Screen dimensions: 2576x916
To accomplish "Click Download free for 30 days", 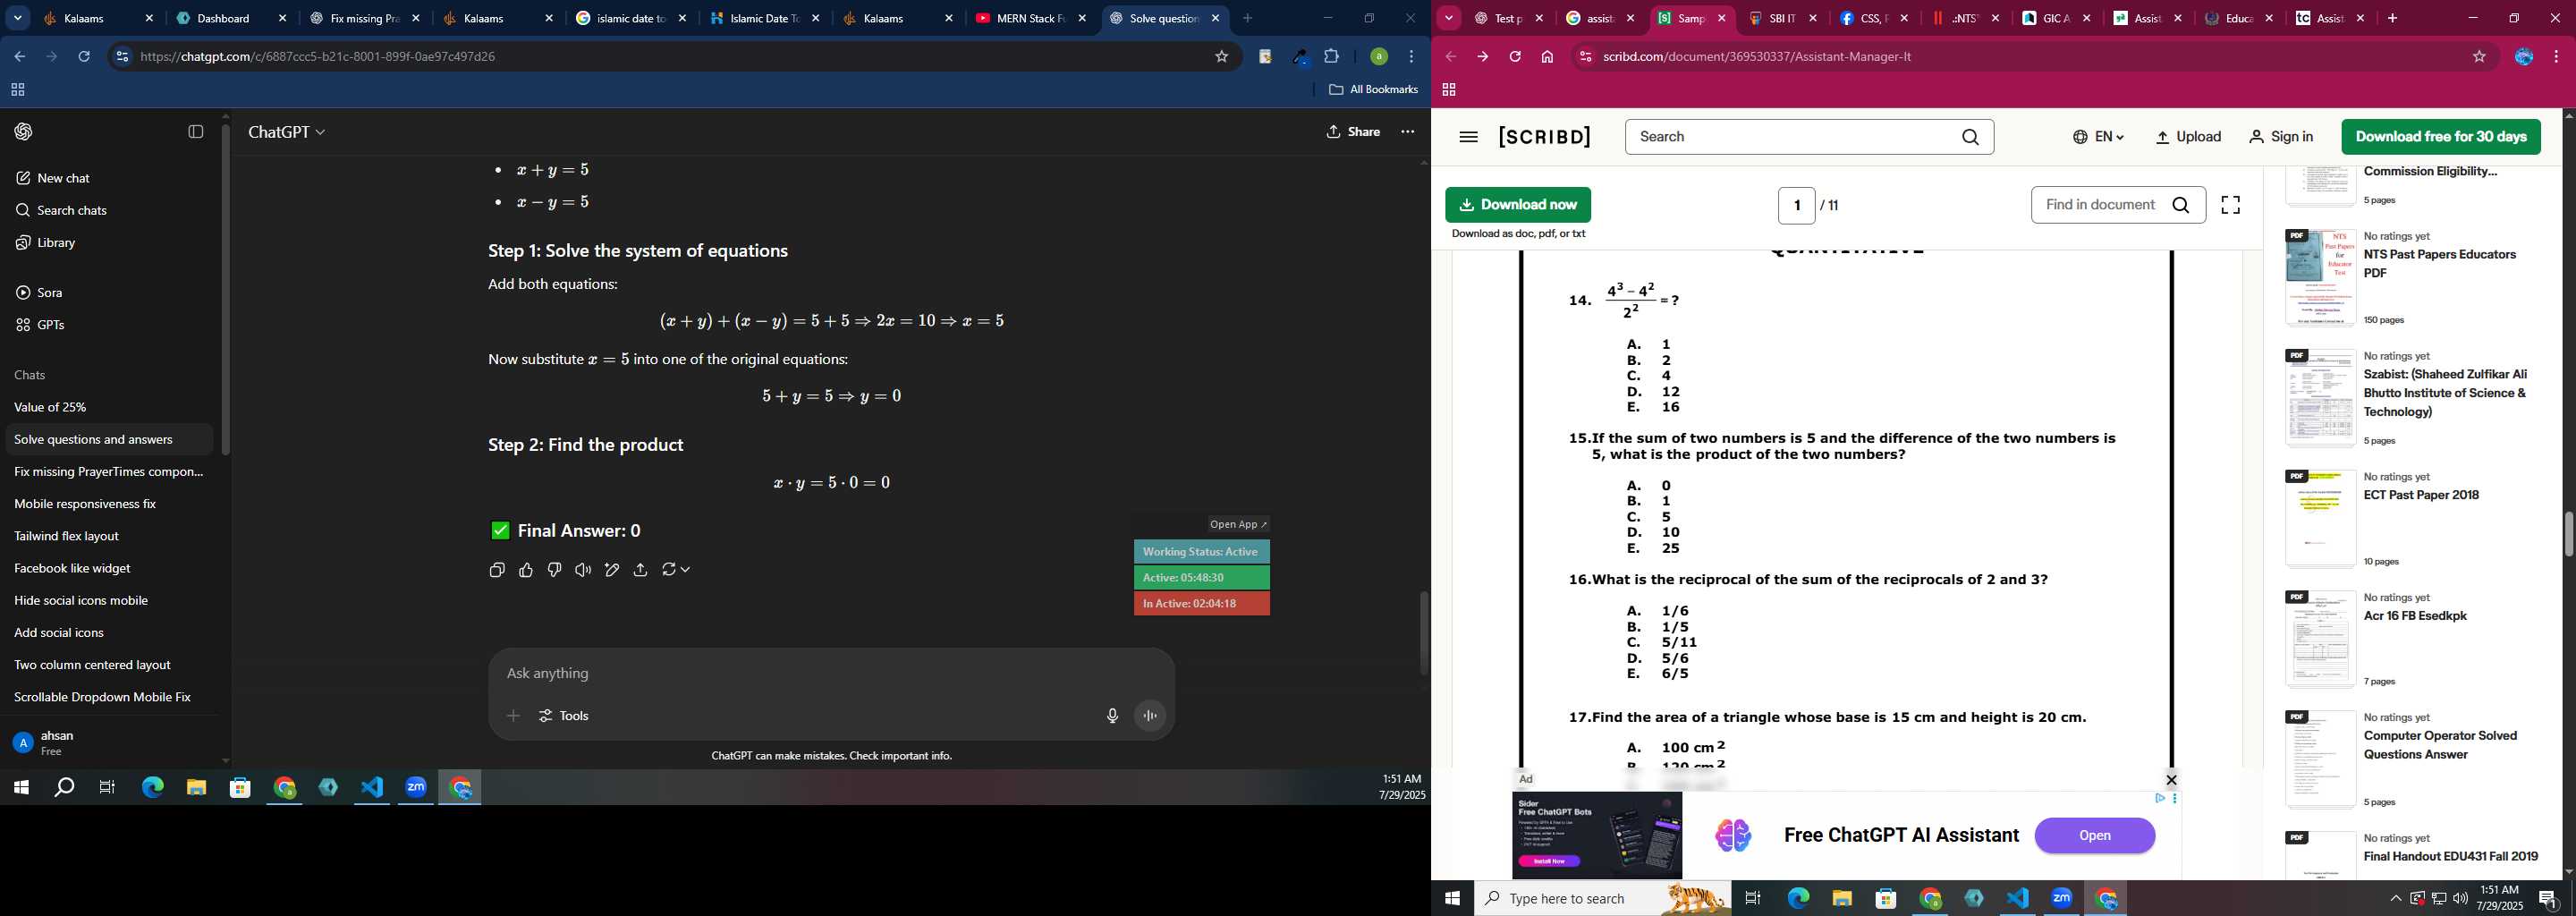I will click(x=2441, y=137).
